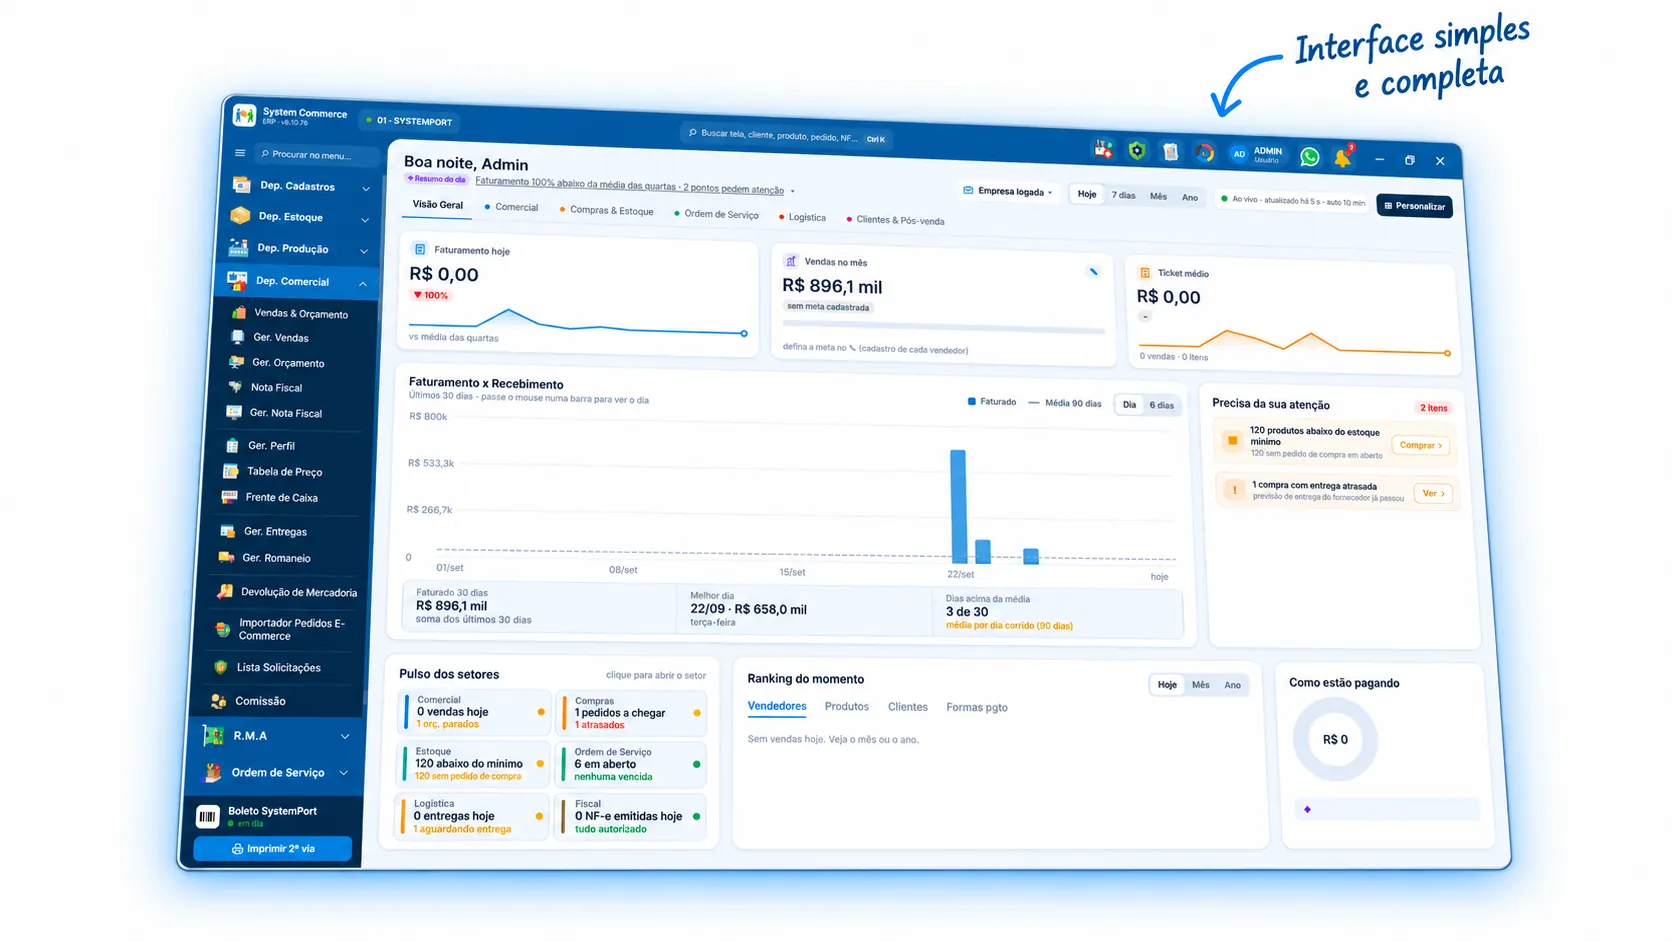Open the notifications bell
This screenshot has width=1672, height=941.
click(1342, 158)
